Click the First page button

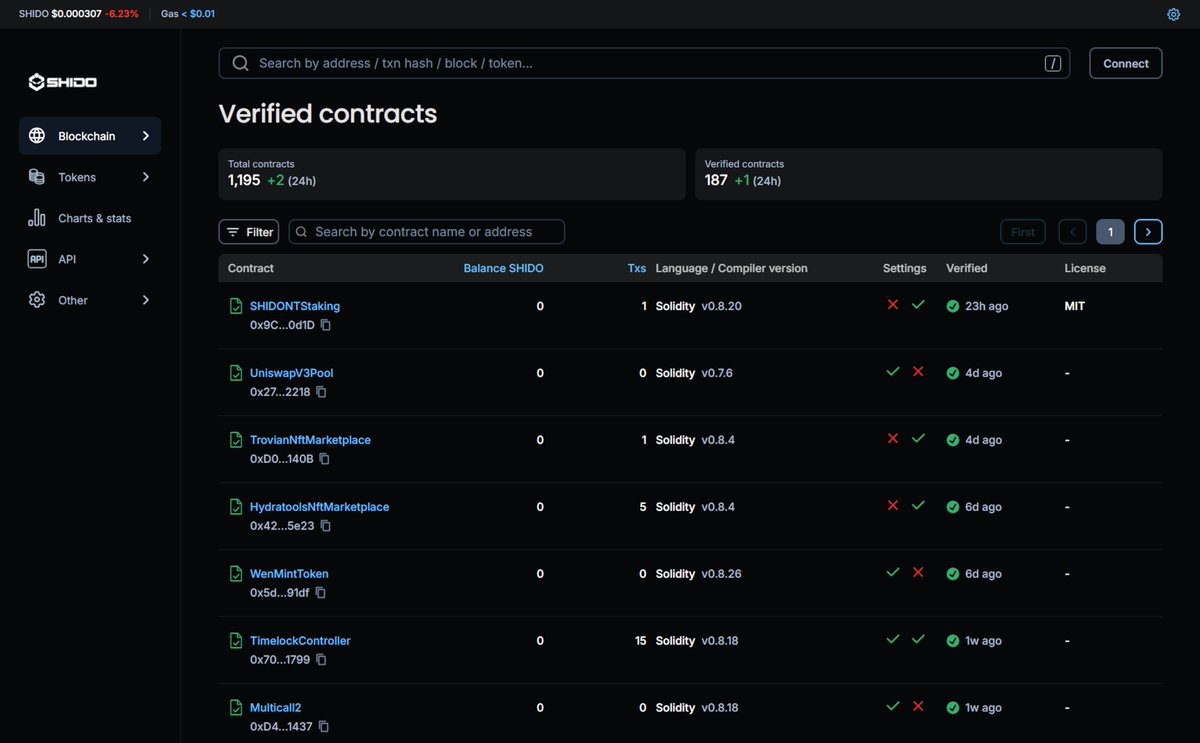[x=1023, y=232]
